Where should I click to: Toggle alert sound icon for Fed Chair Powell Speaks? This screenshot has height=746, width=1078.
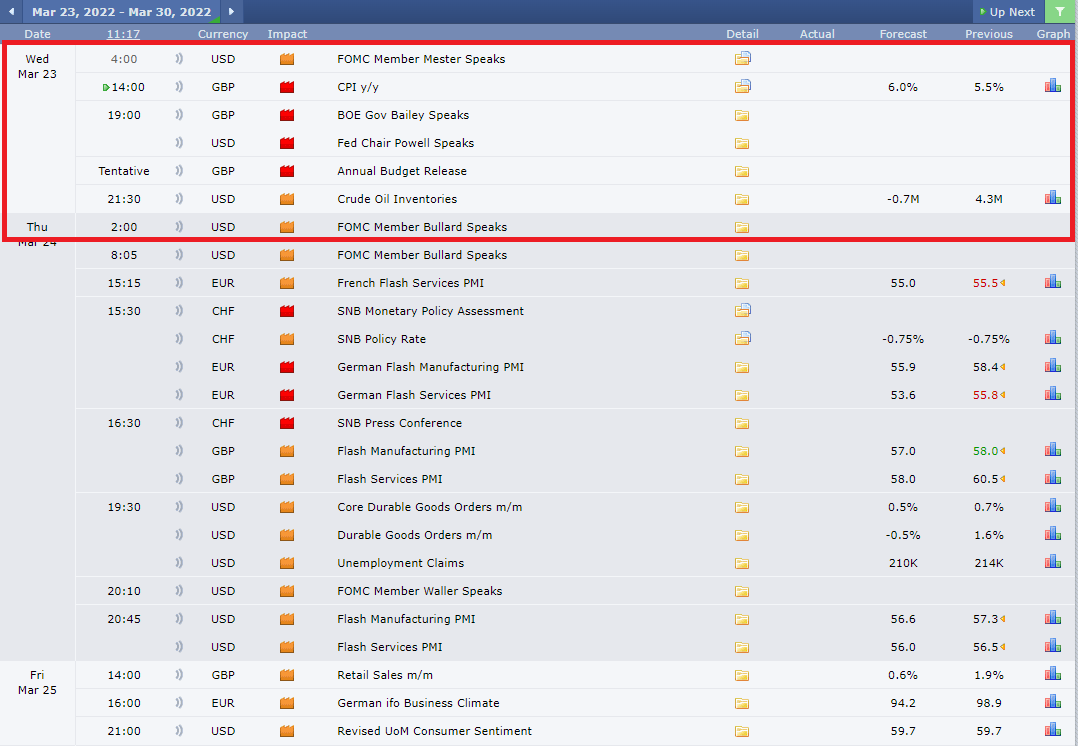(179, 143)
